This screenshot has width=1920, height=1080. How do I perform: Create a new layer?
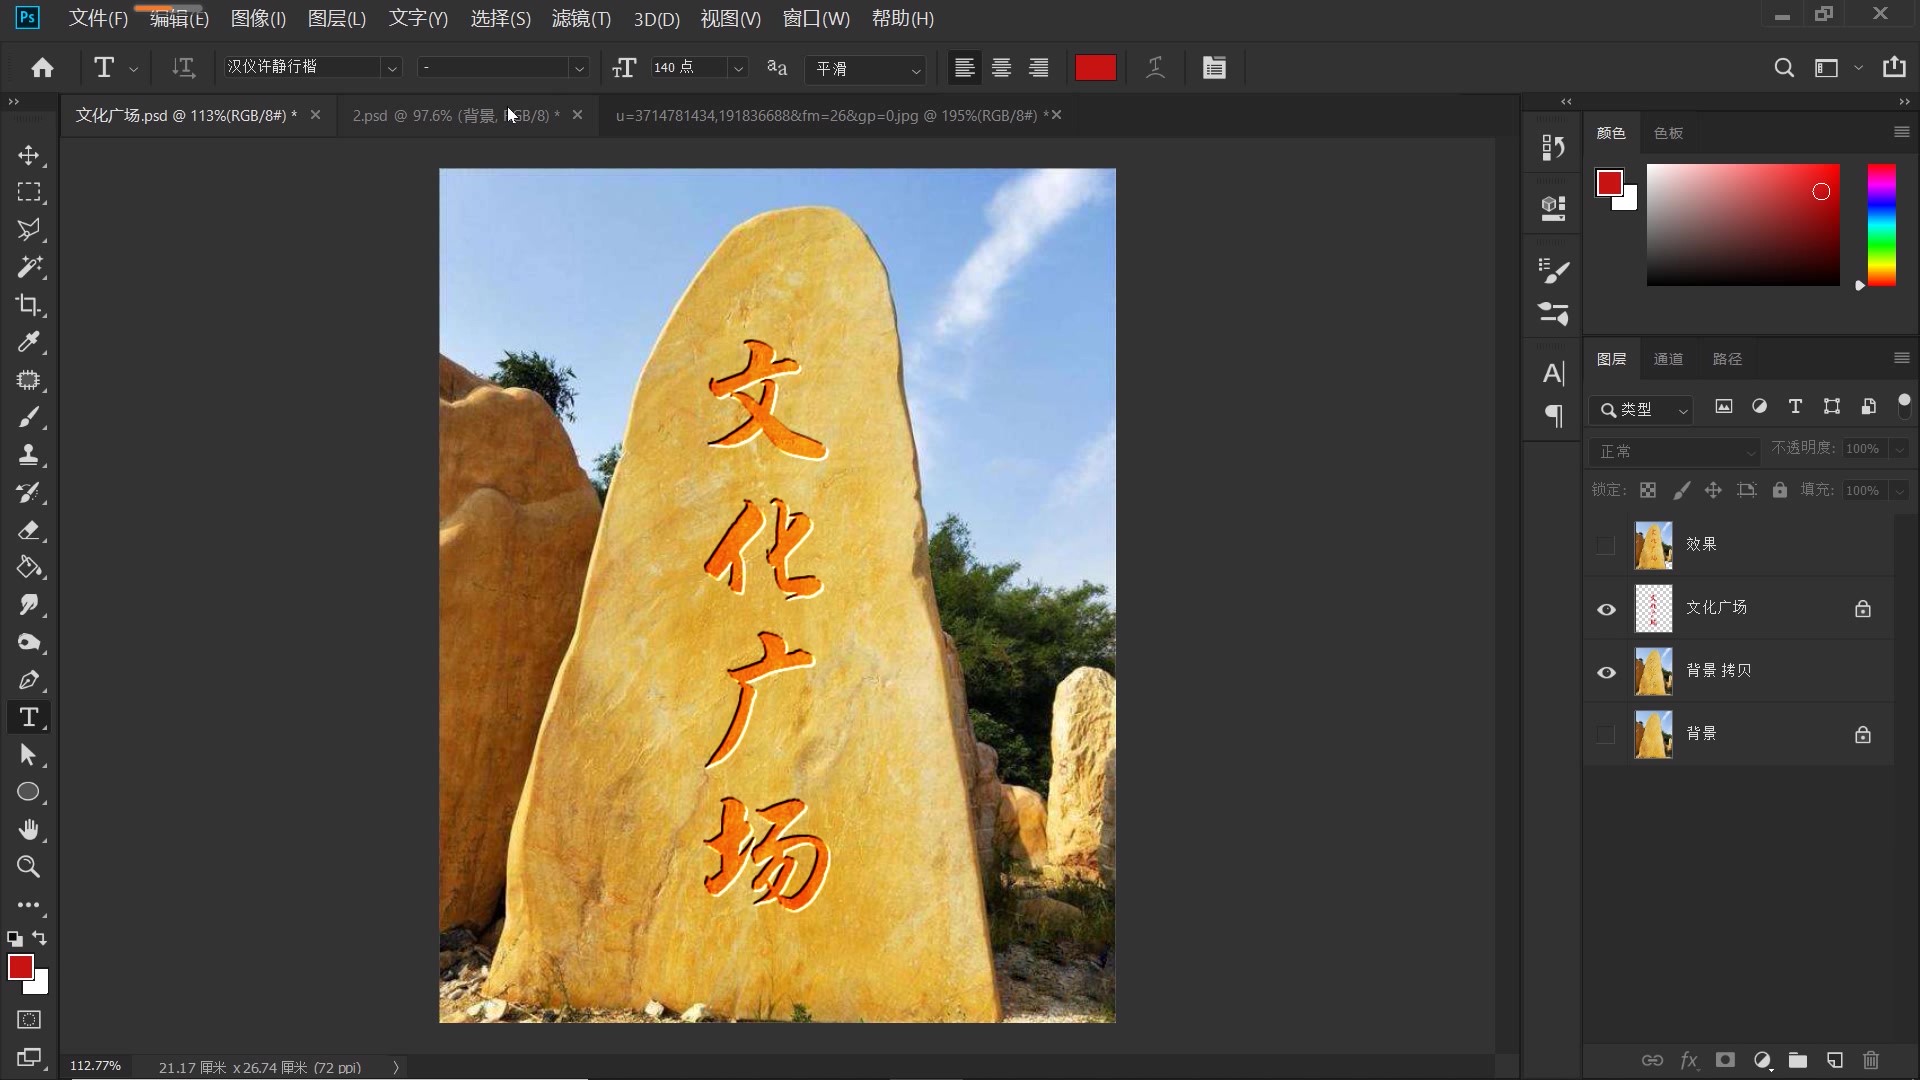point(1834,1061)
